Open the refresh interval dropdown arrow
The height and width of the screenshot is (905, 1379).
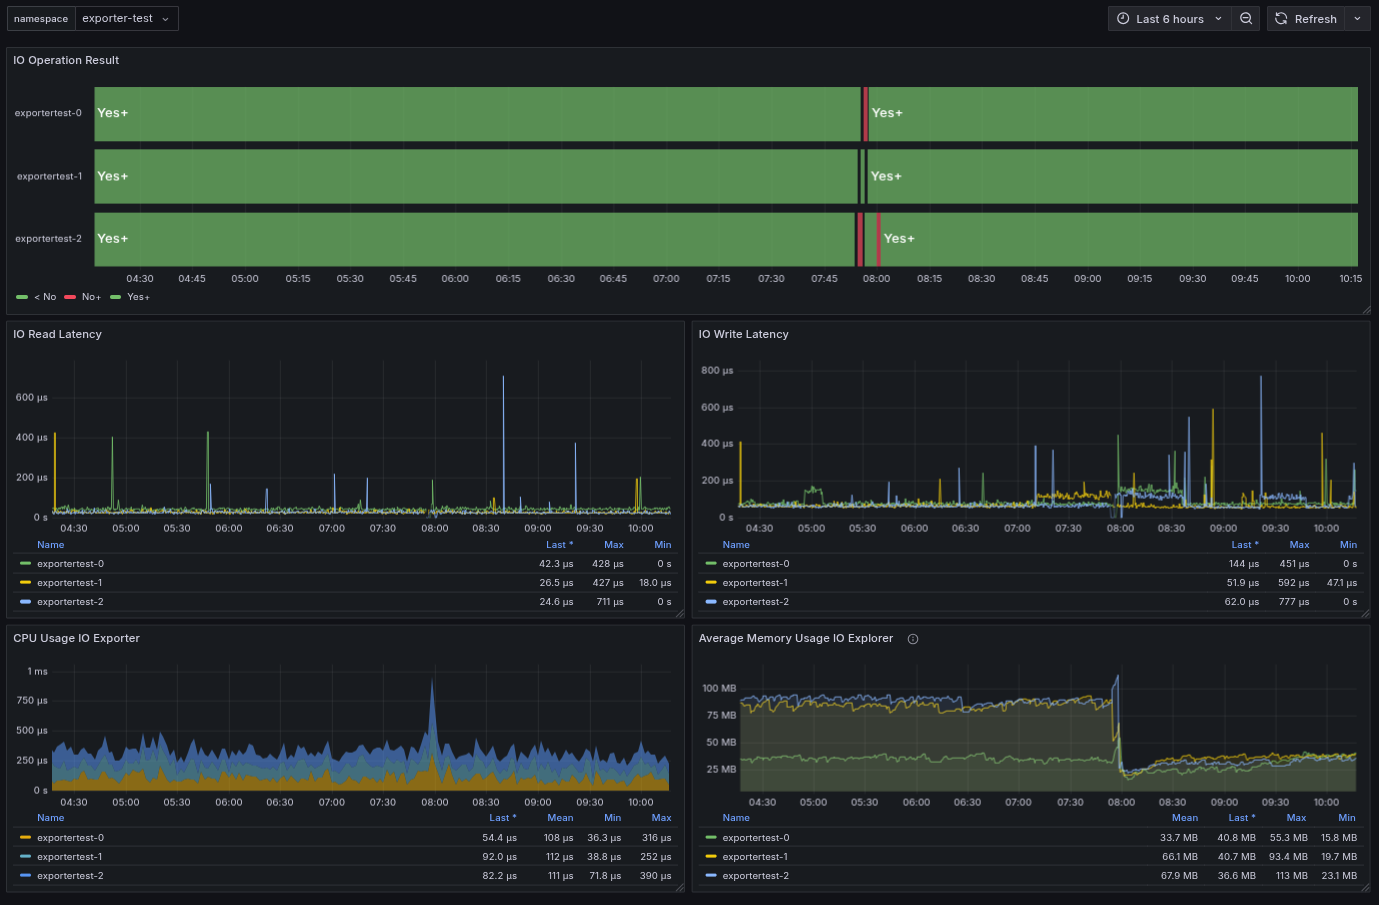[x=1357, y=19]
